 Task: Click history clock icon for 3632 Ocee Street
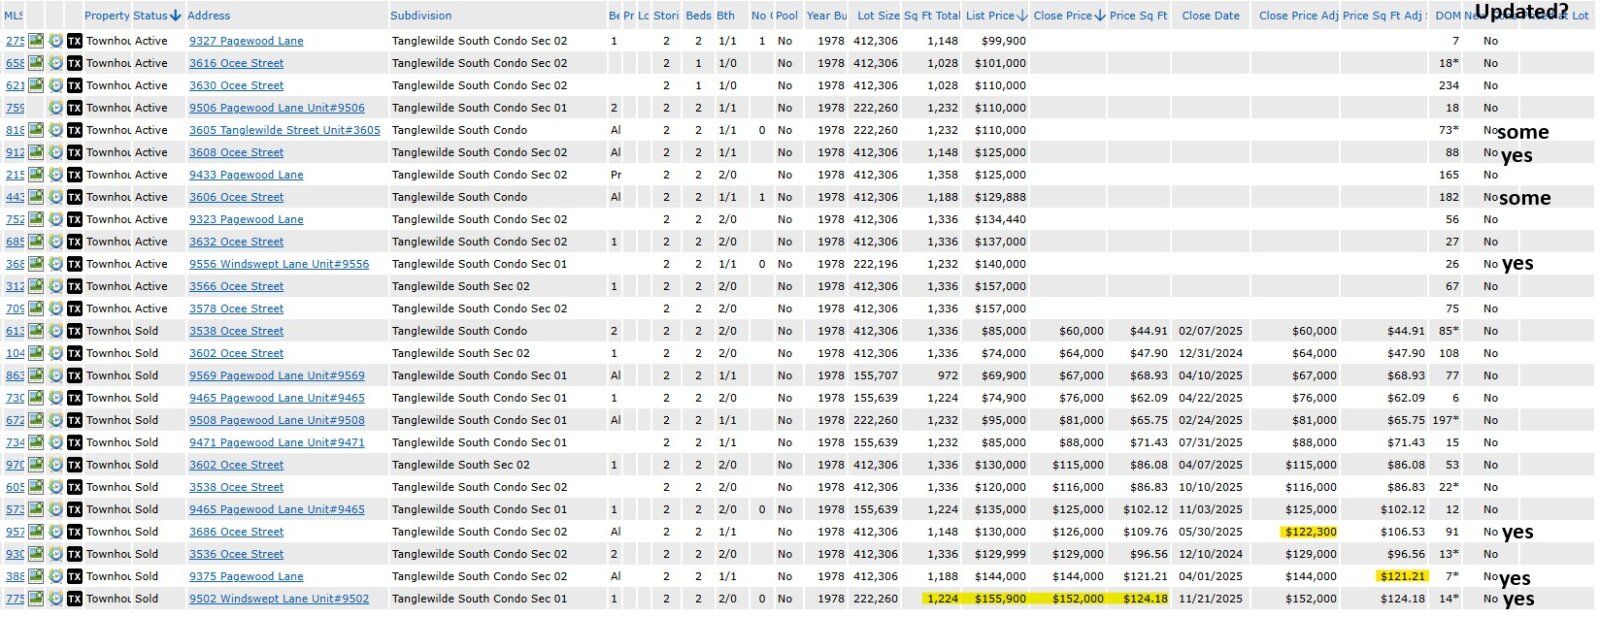pos(55,242)
